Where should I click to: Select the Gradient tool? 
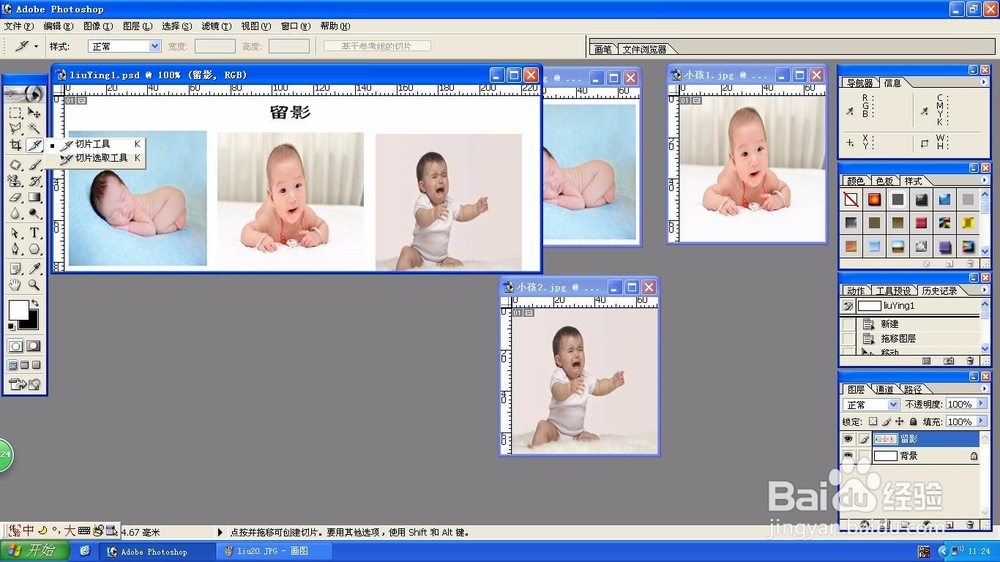point(34,197)
